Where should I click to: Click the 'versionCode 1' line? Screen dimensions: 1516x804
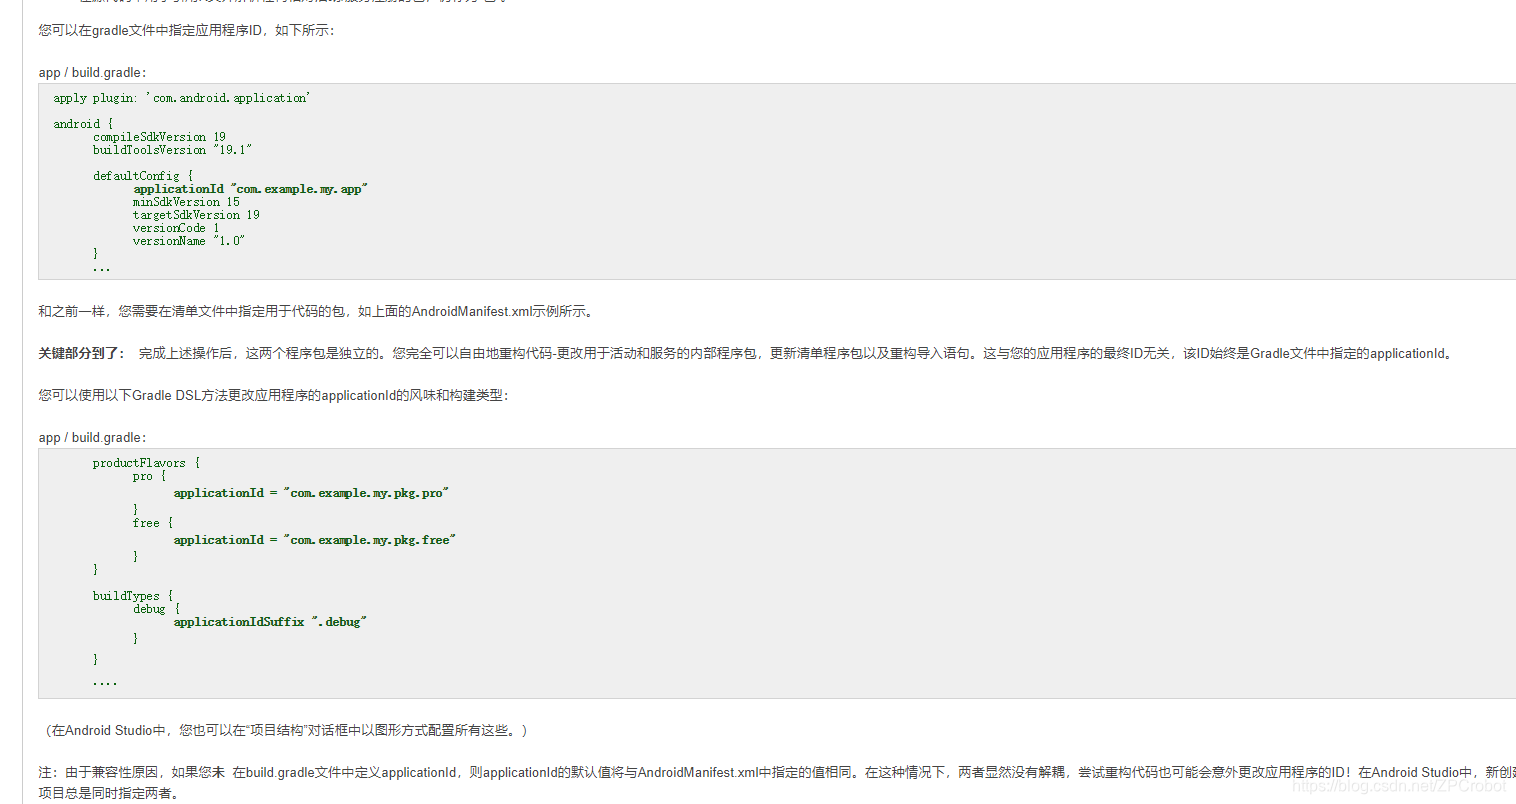point(176,228)
